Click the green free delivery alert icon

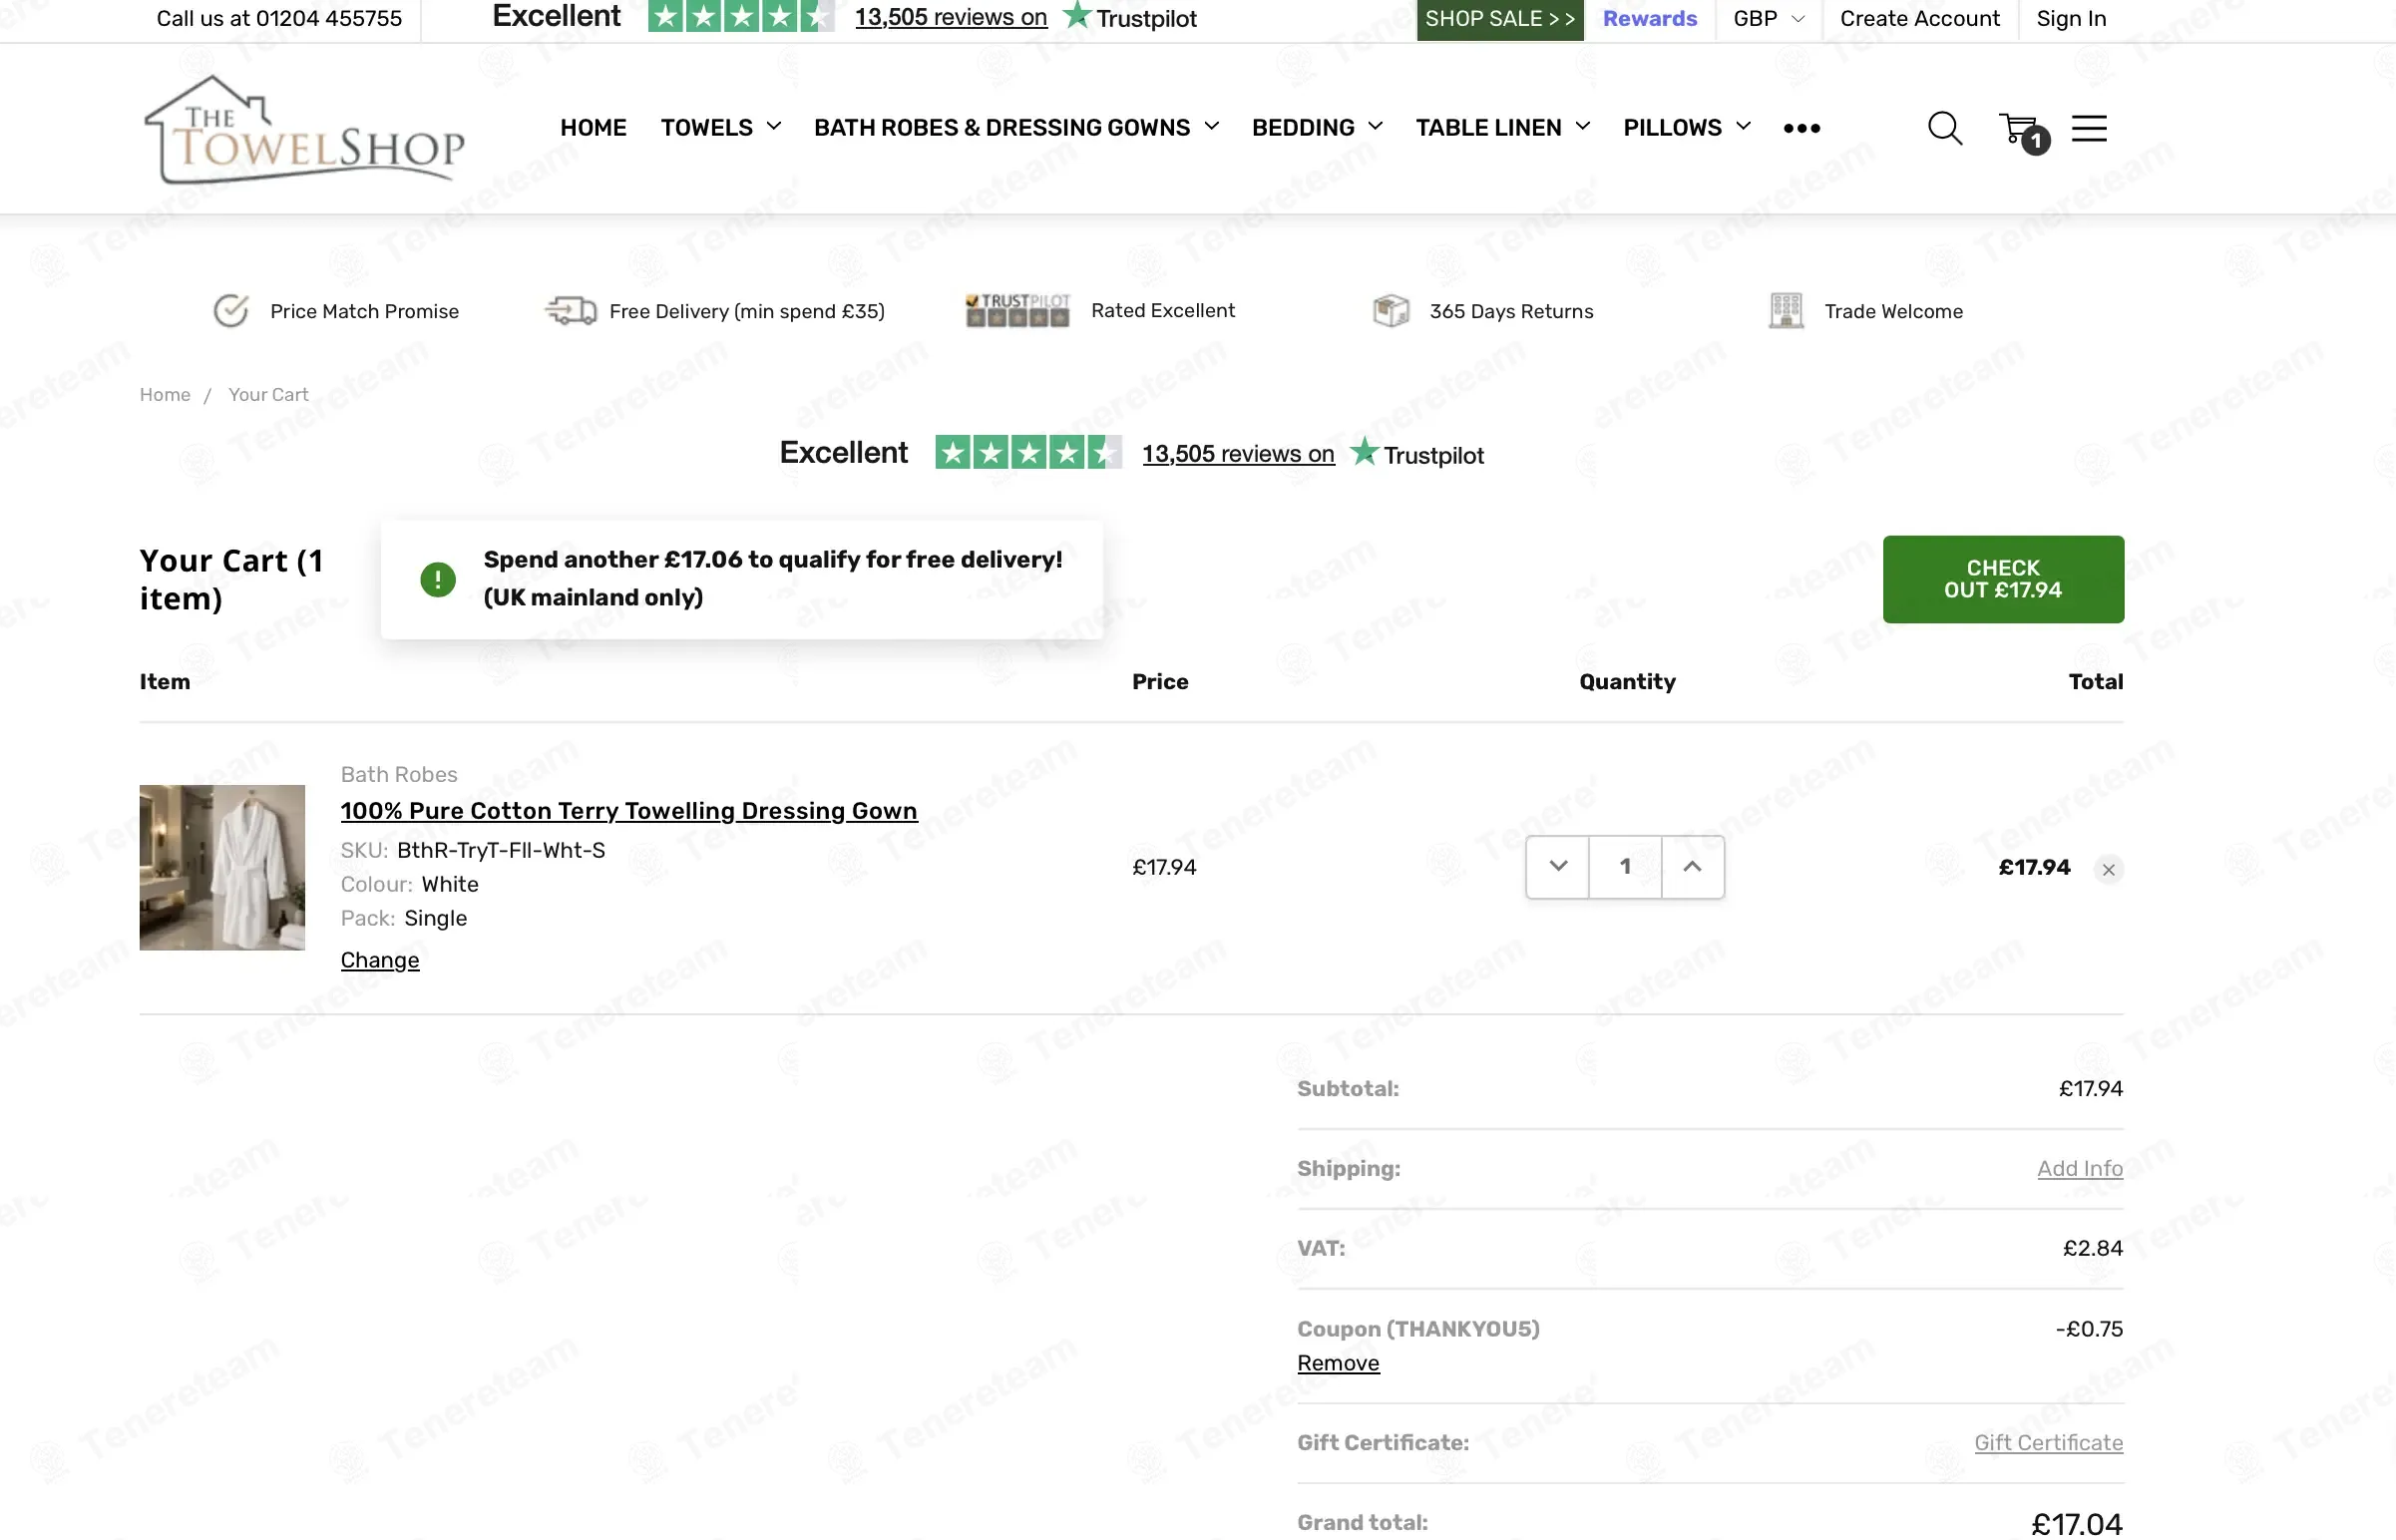click(438, 579)
